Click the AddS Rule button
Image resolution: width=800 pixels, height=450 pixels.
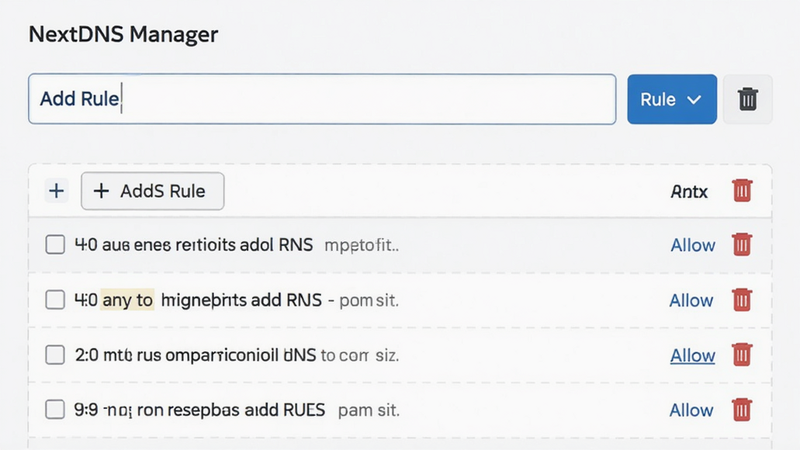[152, 191]
